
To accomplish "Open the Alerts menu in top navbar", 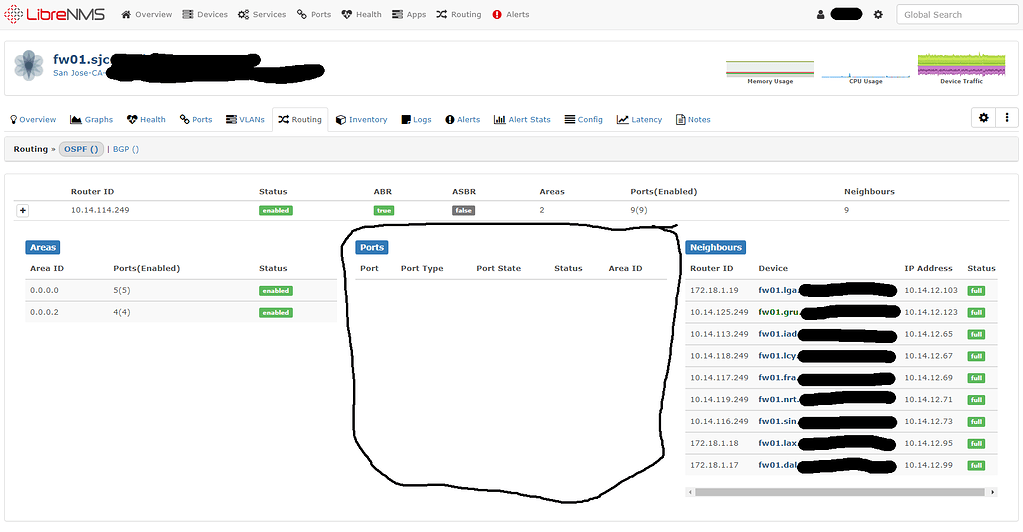I will 511,14.
